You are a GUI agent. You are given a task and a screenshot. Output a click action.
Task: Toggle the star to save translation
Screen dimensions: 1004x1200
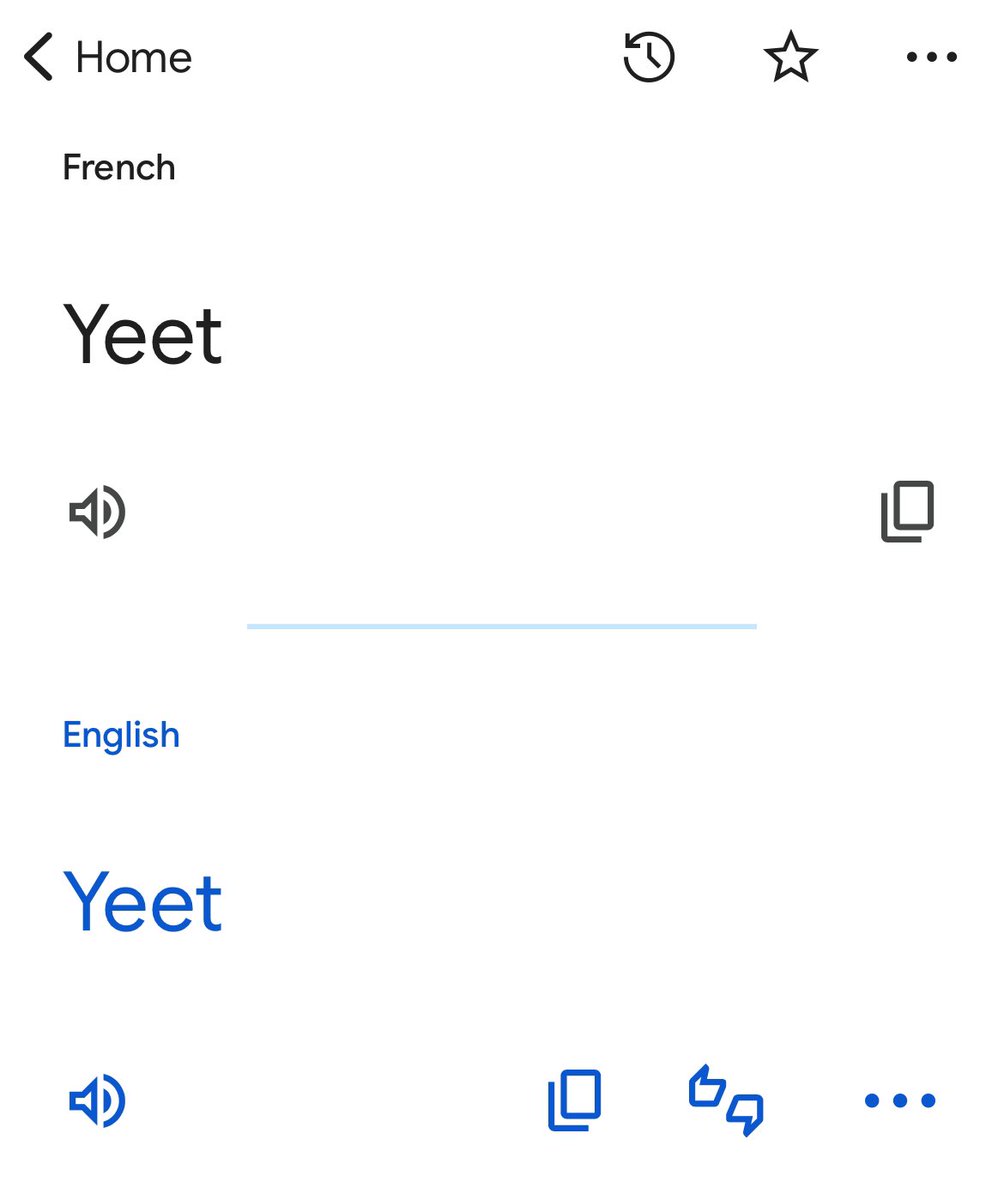790,57
